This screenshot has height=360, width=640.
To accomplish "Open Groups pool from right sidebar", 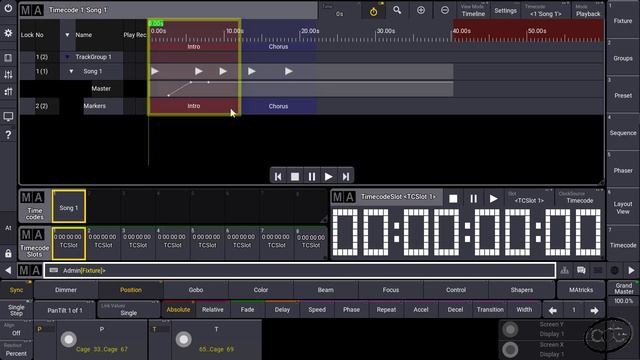I will click(x=623, y=57).
